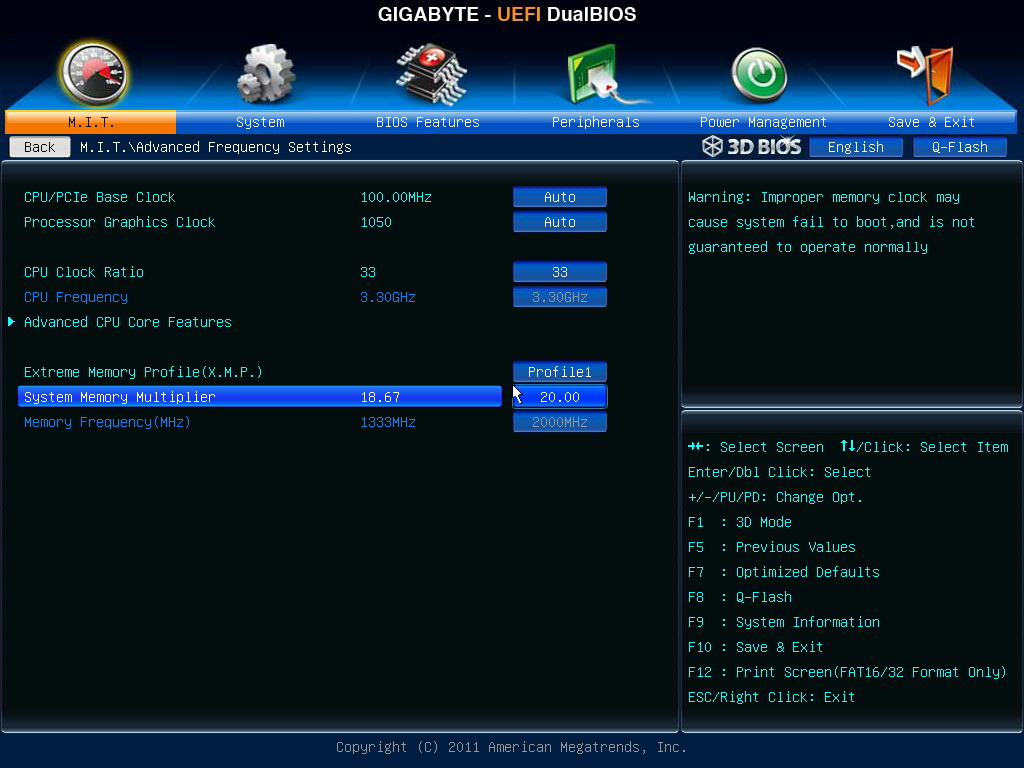Viewport: 1024px width, 768px height.
Task: Open the BIOS Features tab
Action: coord(428,122)
